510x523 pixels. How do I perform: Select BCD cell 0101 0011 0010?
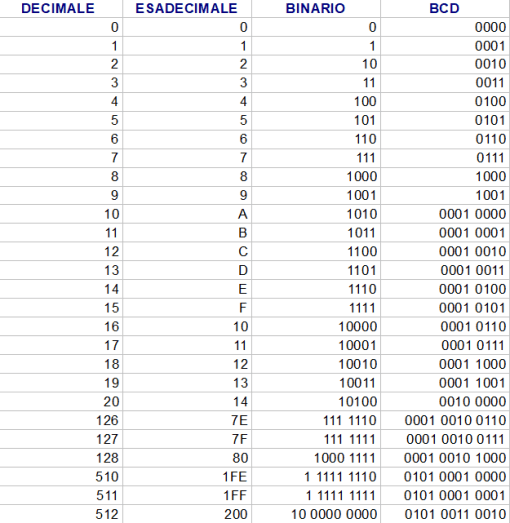coord(445,514)
